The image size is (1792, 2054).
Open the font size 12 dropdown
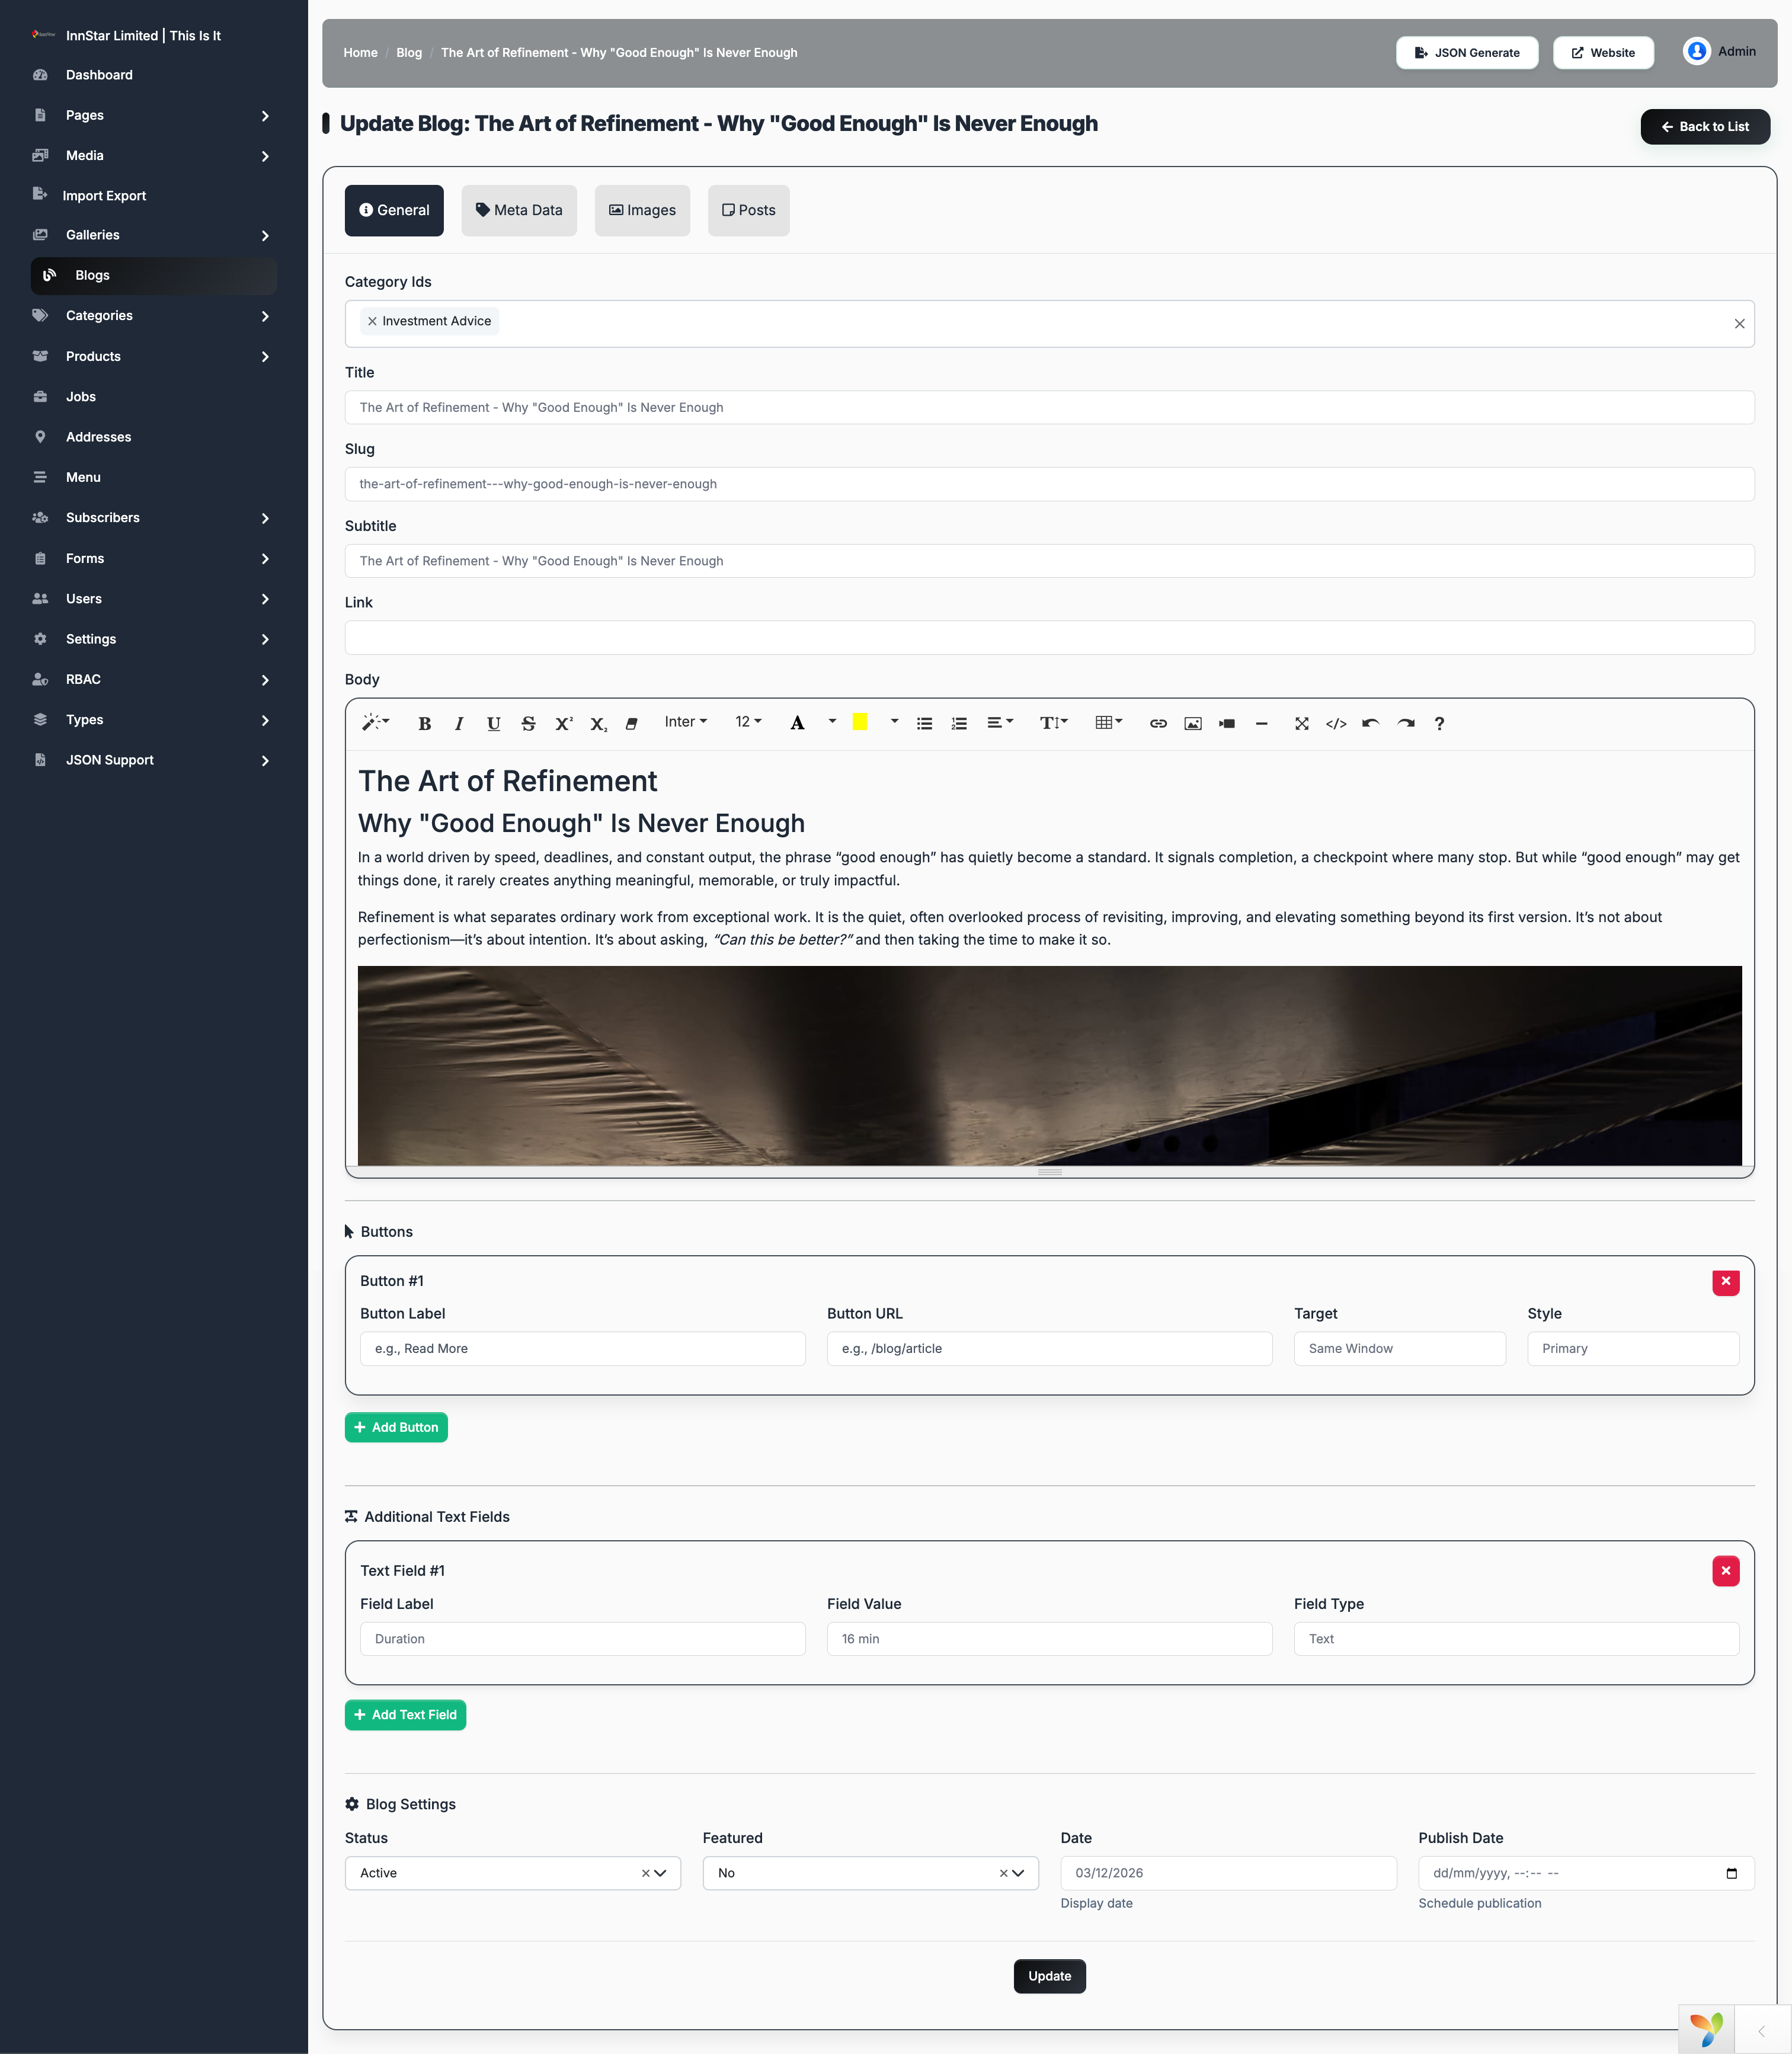pos(748,722)
